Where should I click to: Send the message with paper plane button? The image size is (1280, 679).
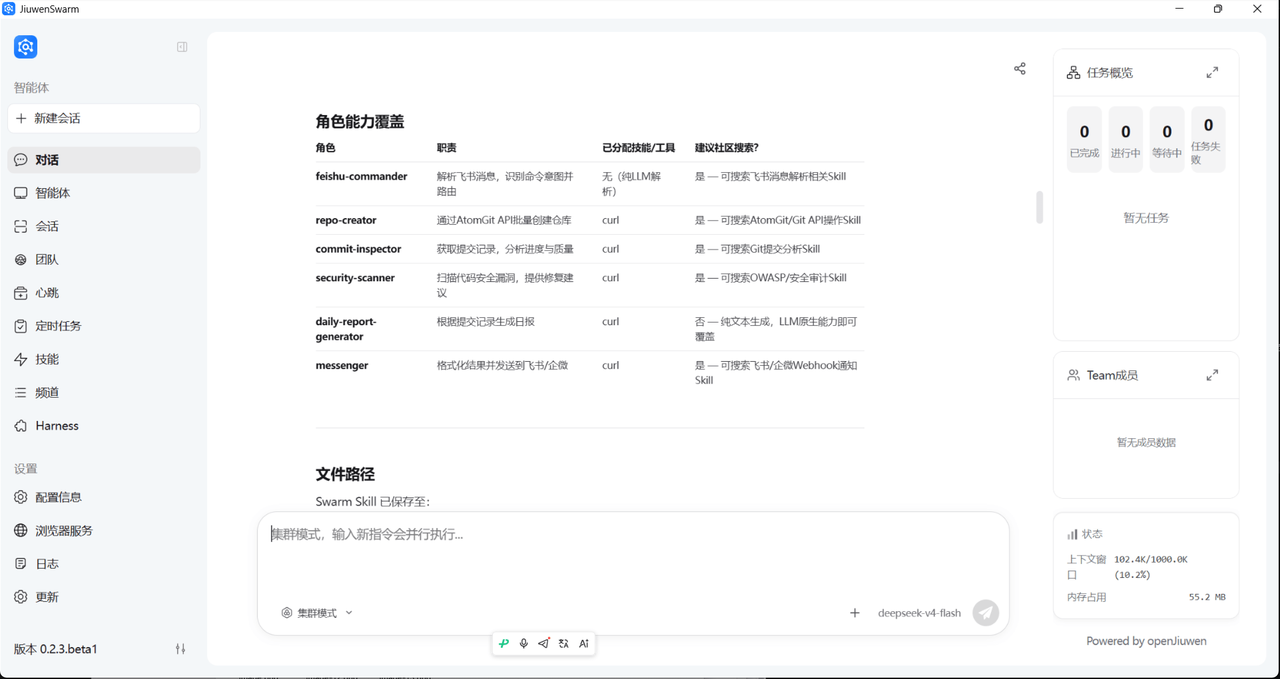tap(986, 613)
